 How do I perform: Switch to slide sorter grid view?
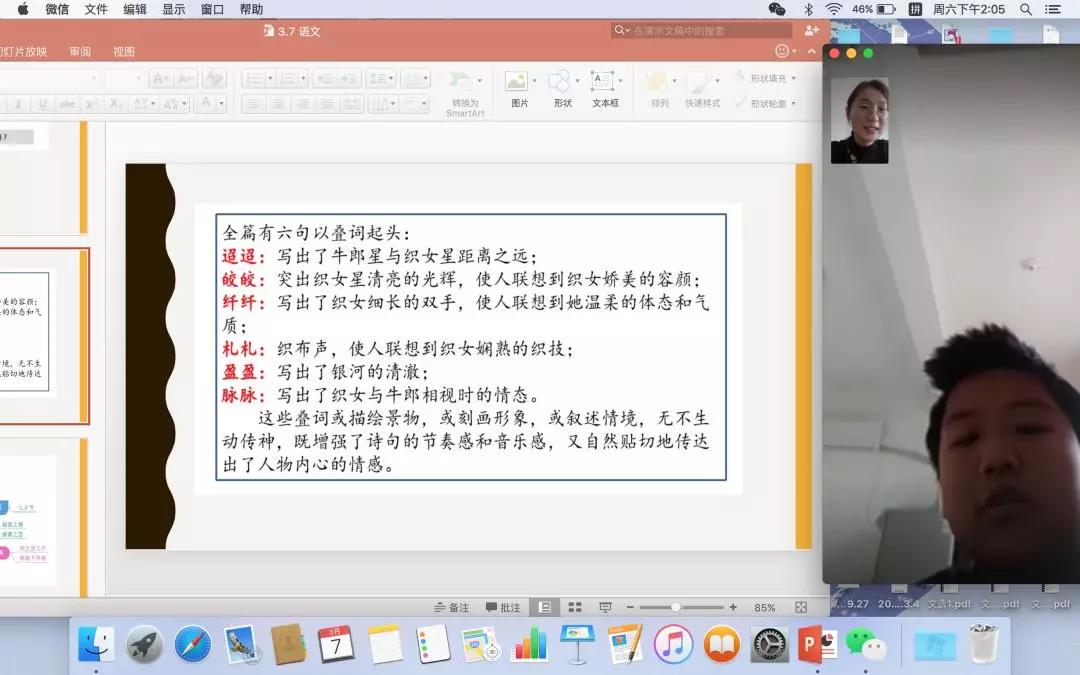(575, 607)
